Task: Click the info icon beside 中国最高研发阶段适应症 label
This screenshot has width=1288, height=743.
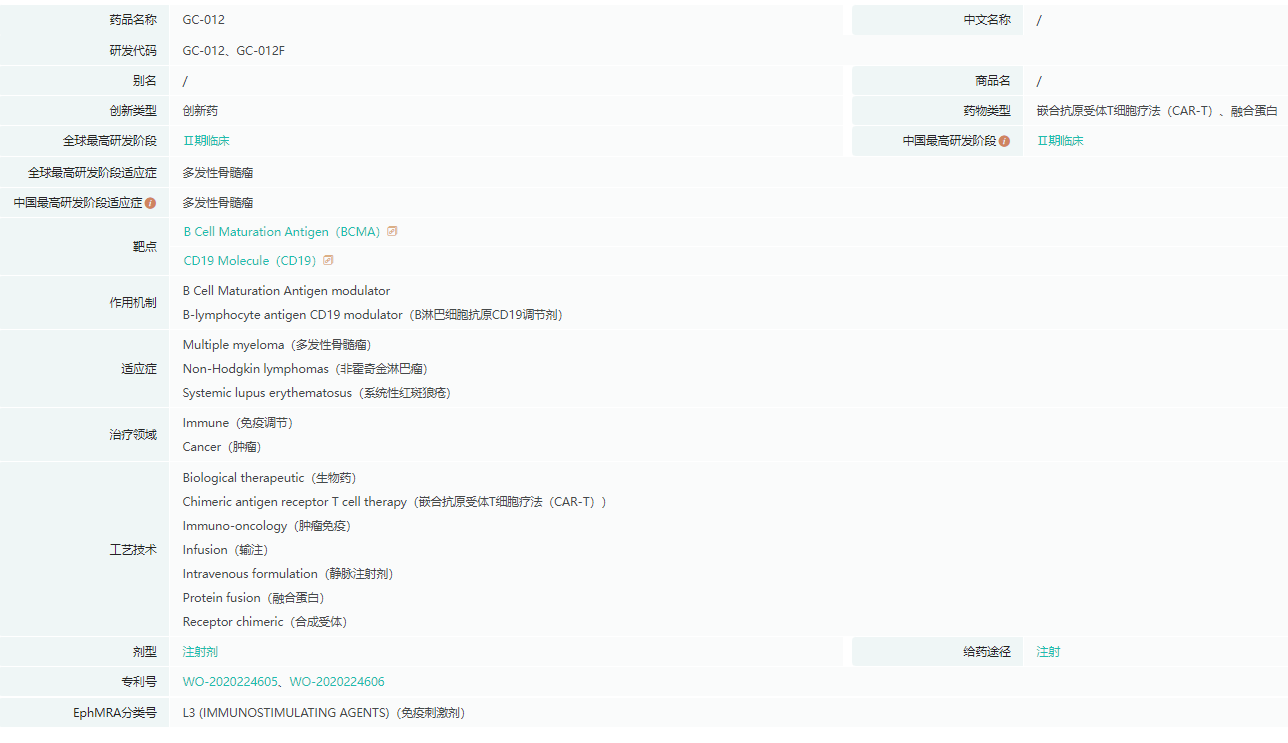Action: [x=150, y=203]
